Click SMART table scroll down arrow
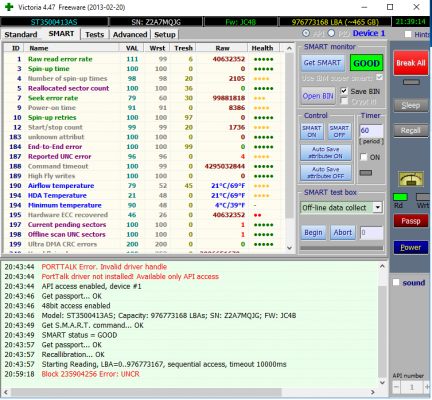Viewport: 432px width, 400px height. [289, 248]
